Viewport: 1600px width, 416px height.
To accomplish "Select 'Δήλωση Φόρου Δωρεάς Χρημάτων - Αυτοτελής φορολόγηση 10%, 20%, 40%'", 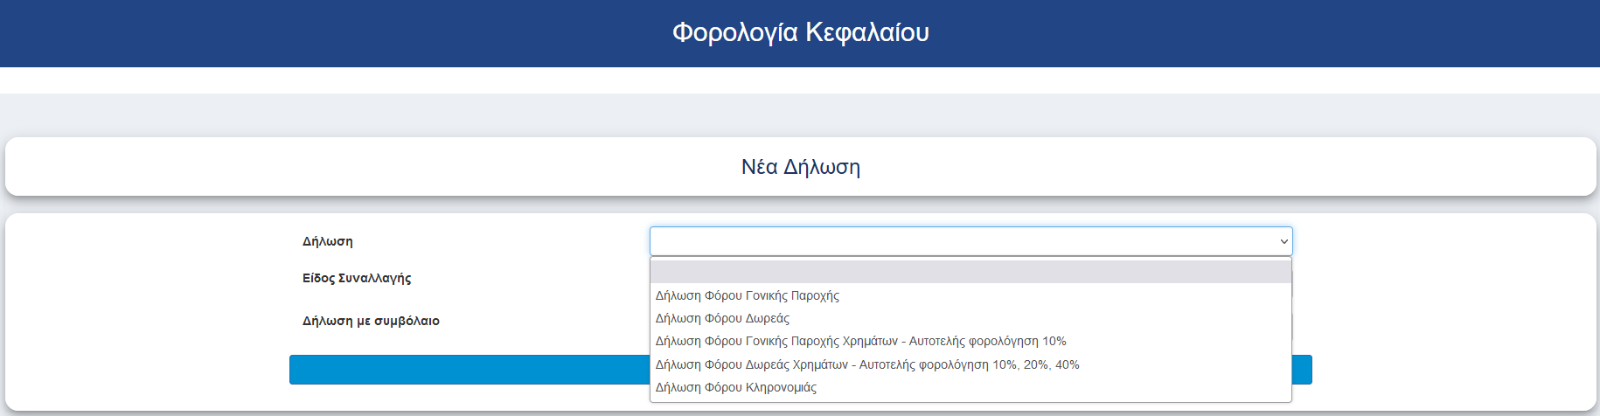I will pyautogui.click(x=971, y=365).
